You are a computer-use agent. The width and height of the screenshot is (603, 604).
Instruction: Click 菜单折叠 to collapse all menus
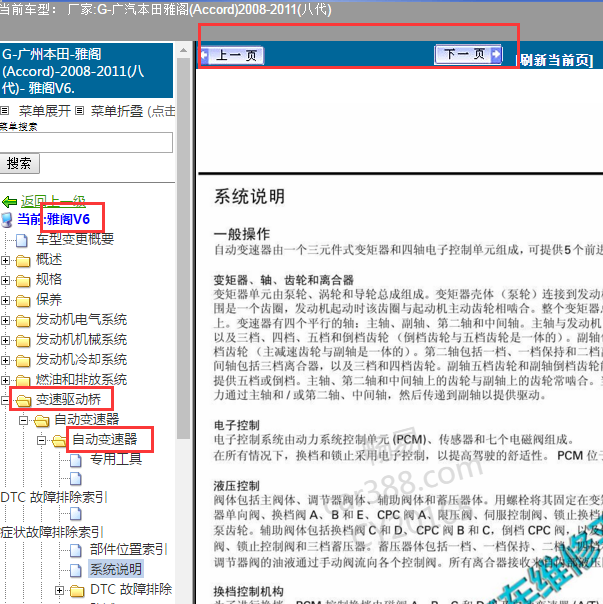116,111
